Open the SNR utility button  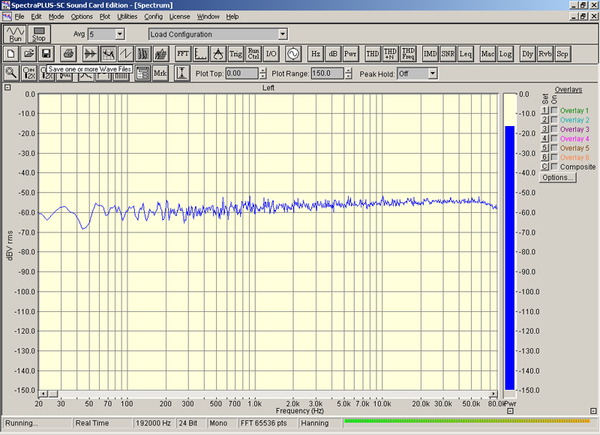(448, 54)
